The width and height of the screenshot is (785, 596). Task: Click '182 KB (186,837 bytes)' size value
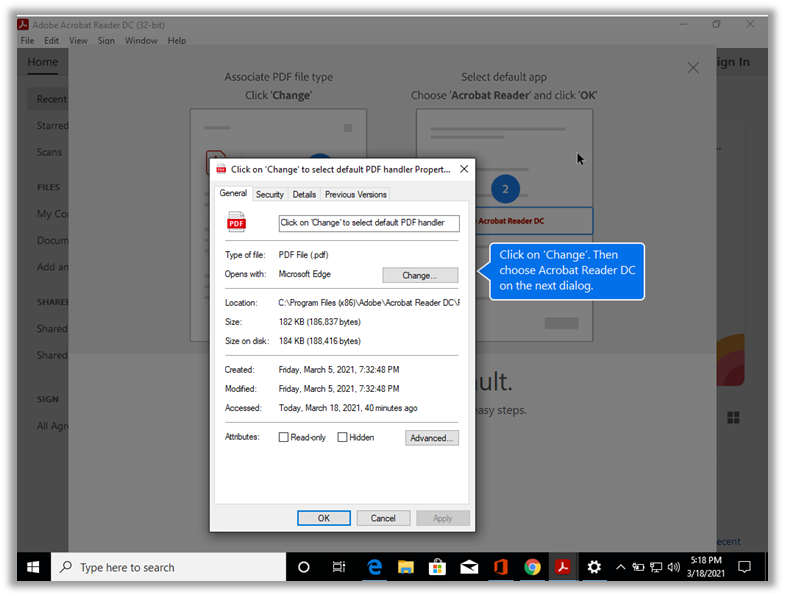[x=319, y=322]
